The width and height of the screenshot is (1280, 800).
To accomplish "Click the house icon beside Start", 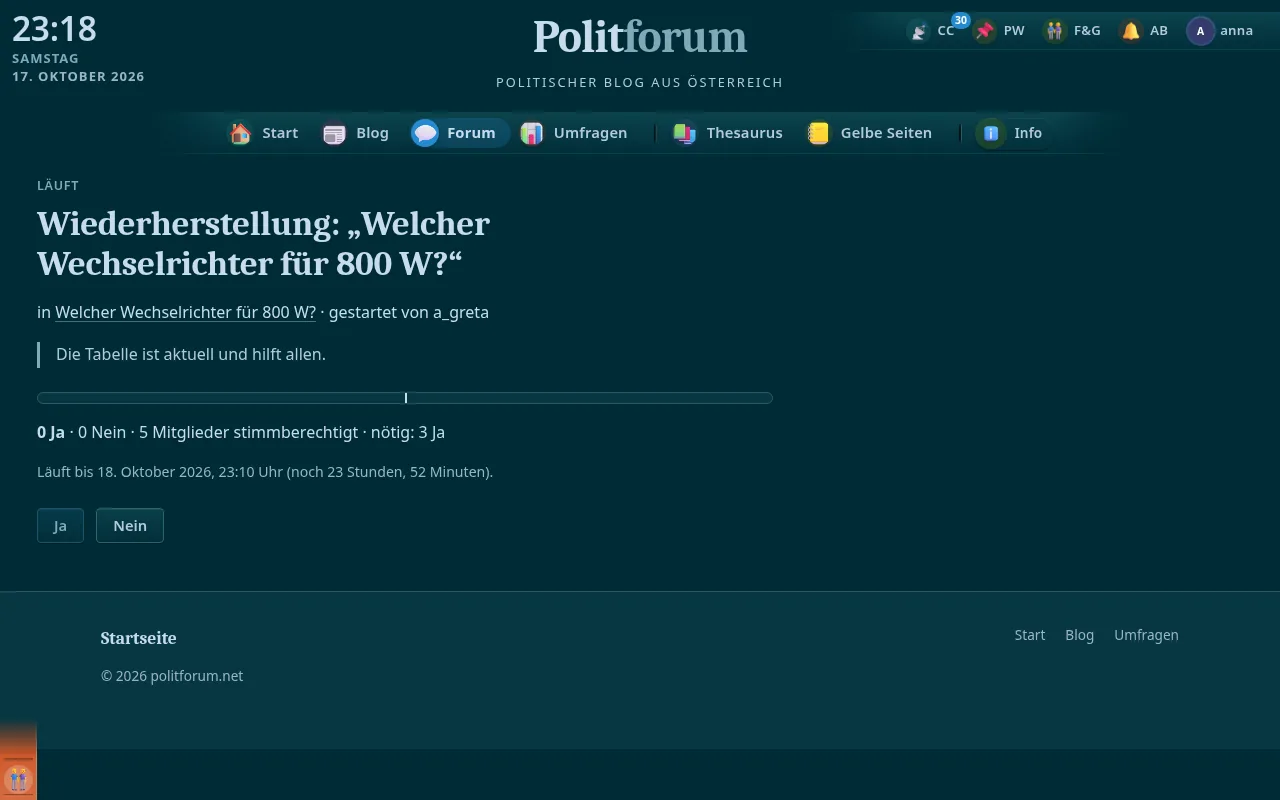I will pos(240,133).
